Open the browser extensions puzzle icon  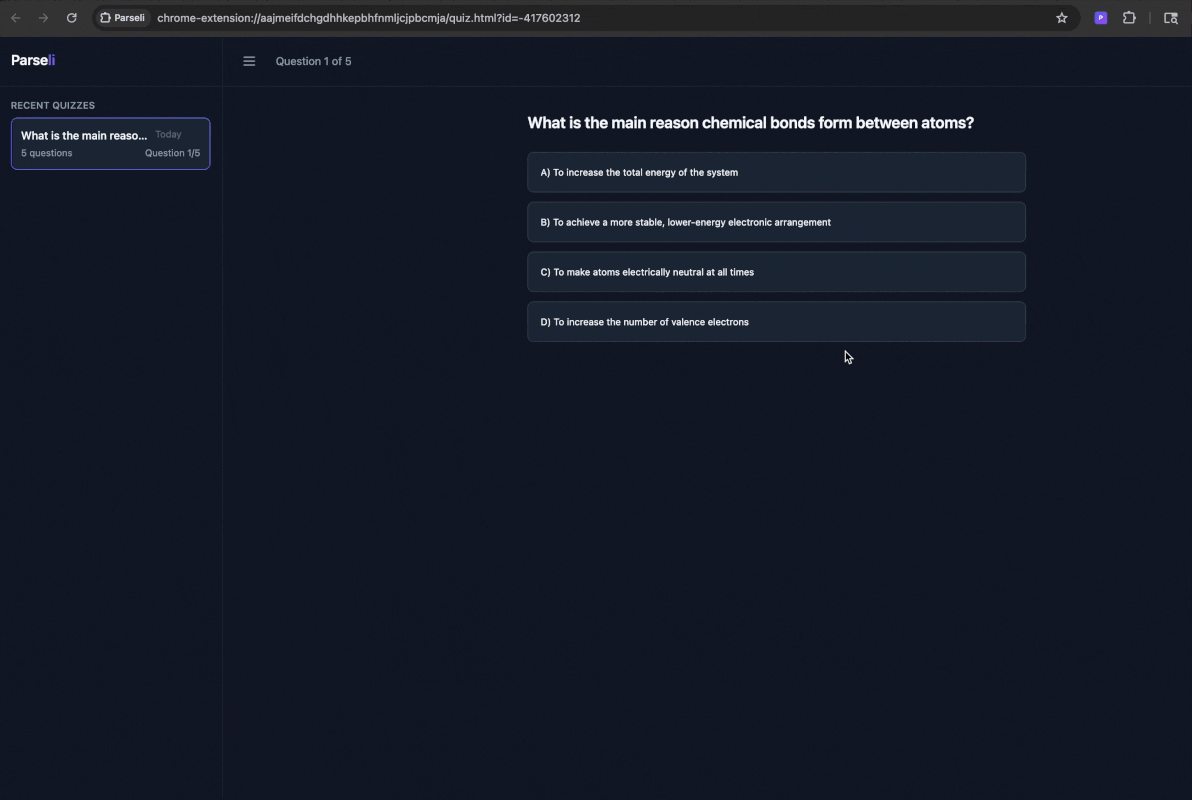coord(1129,17)
